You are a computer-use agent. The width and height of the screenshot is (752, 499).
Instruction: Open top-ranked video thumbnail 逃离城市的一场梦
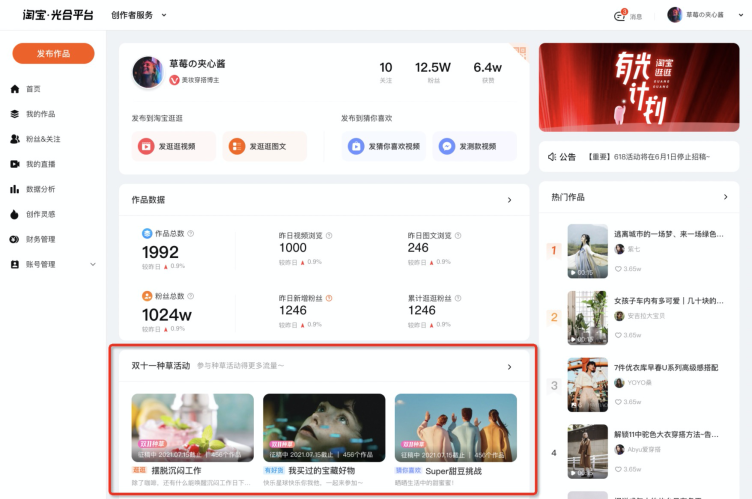(x=588, y=251)
